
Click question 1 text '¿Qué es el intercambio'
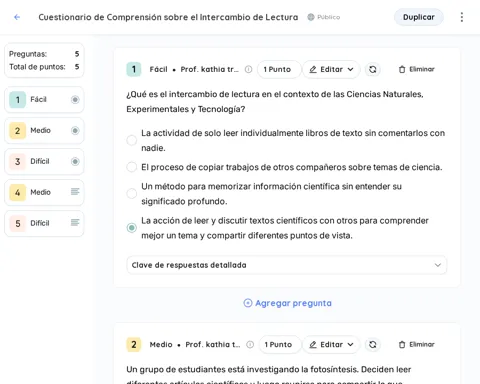click(275, 102)
